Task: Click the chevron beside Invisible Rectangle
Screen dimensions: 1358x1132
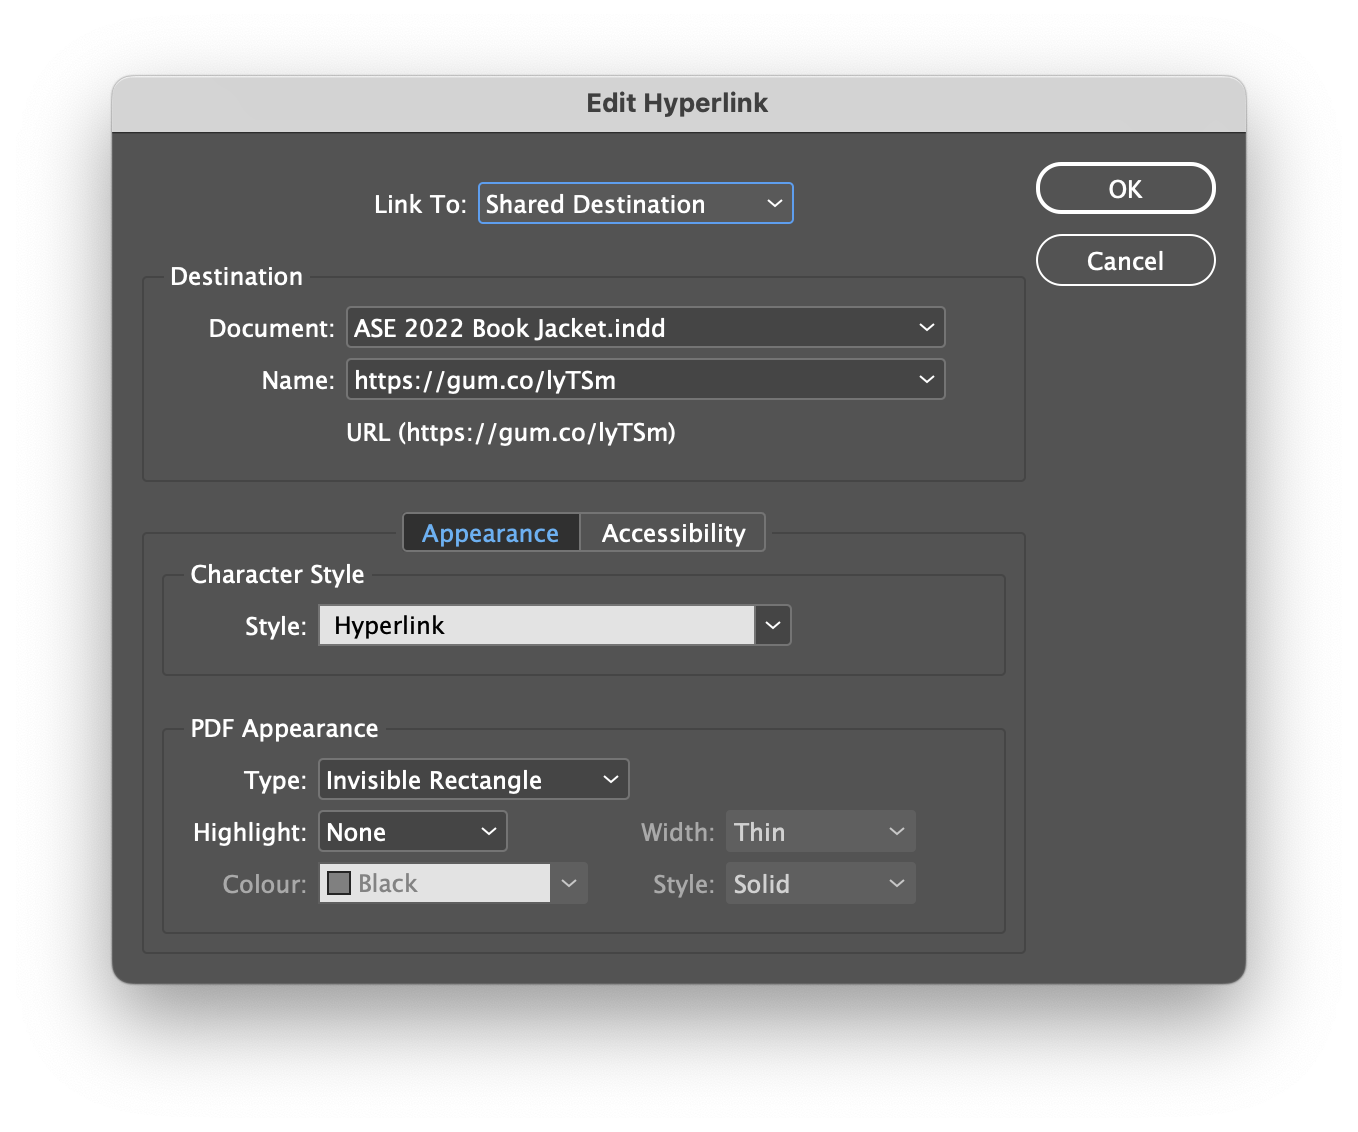Action: [610, 779]
